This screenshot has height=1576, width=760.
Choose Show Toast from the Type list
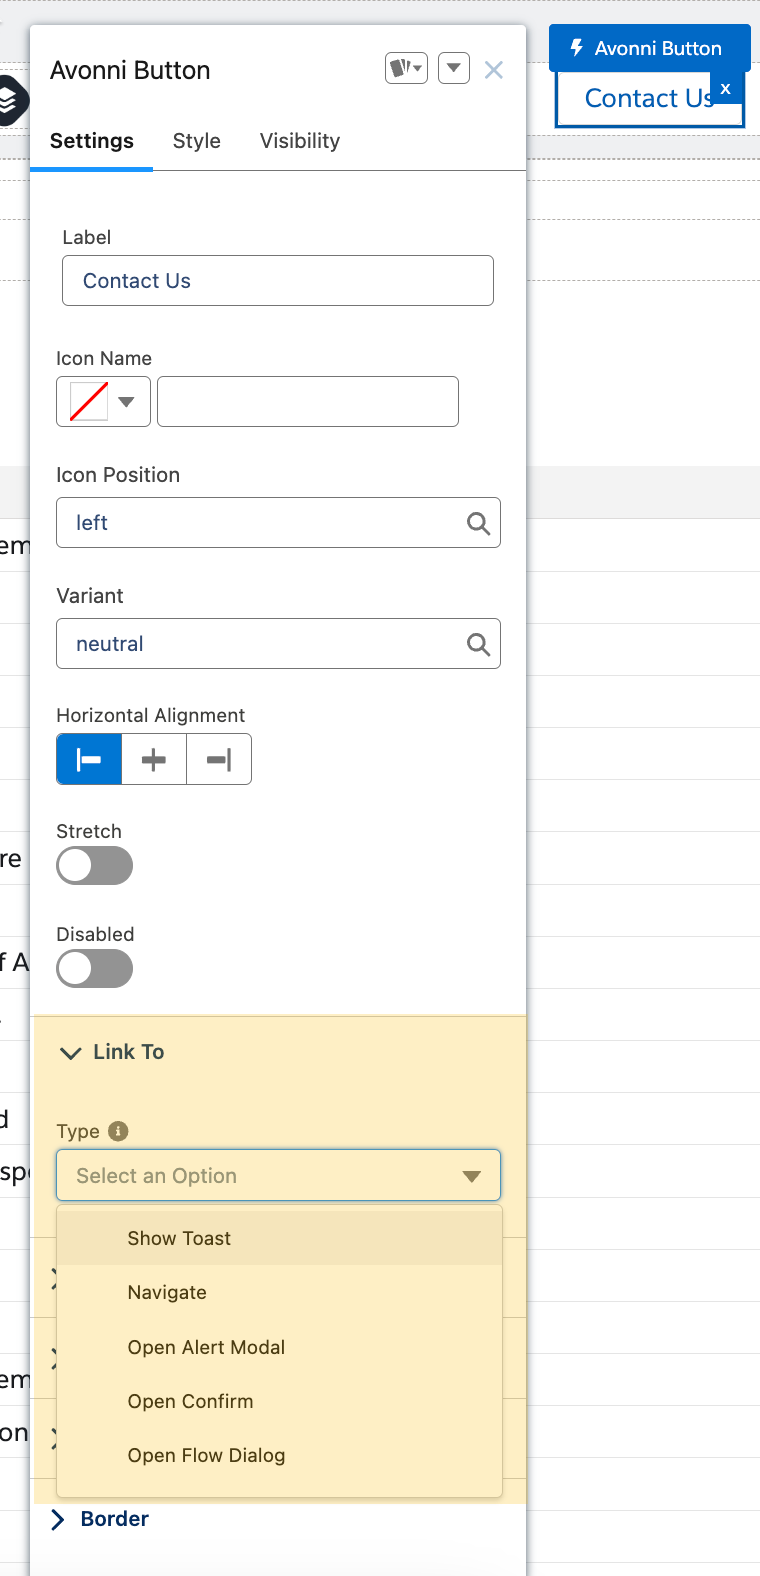point(179,1238)
